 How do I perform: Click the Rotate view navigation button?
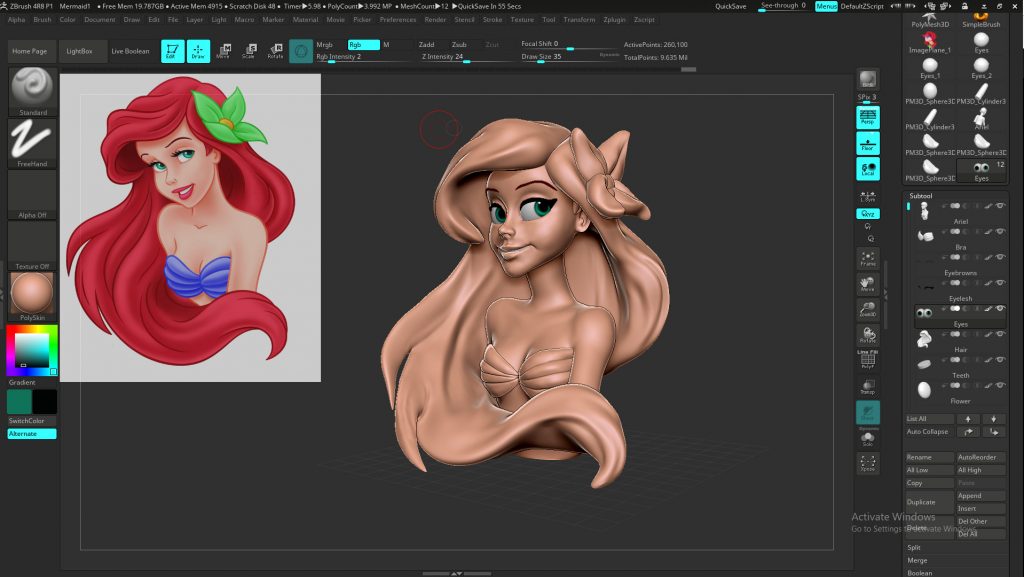tap(868, 335)
